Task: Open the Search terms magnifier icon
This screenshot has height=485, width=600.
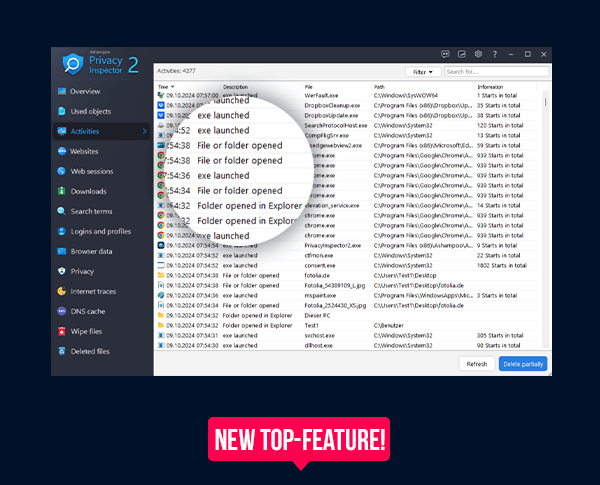Action: coord(62,211)
